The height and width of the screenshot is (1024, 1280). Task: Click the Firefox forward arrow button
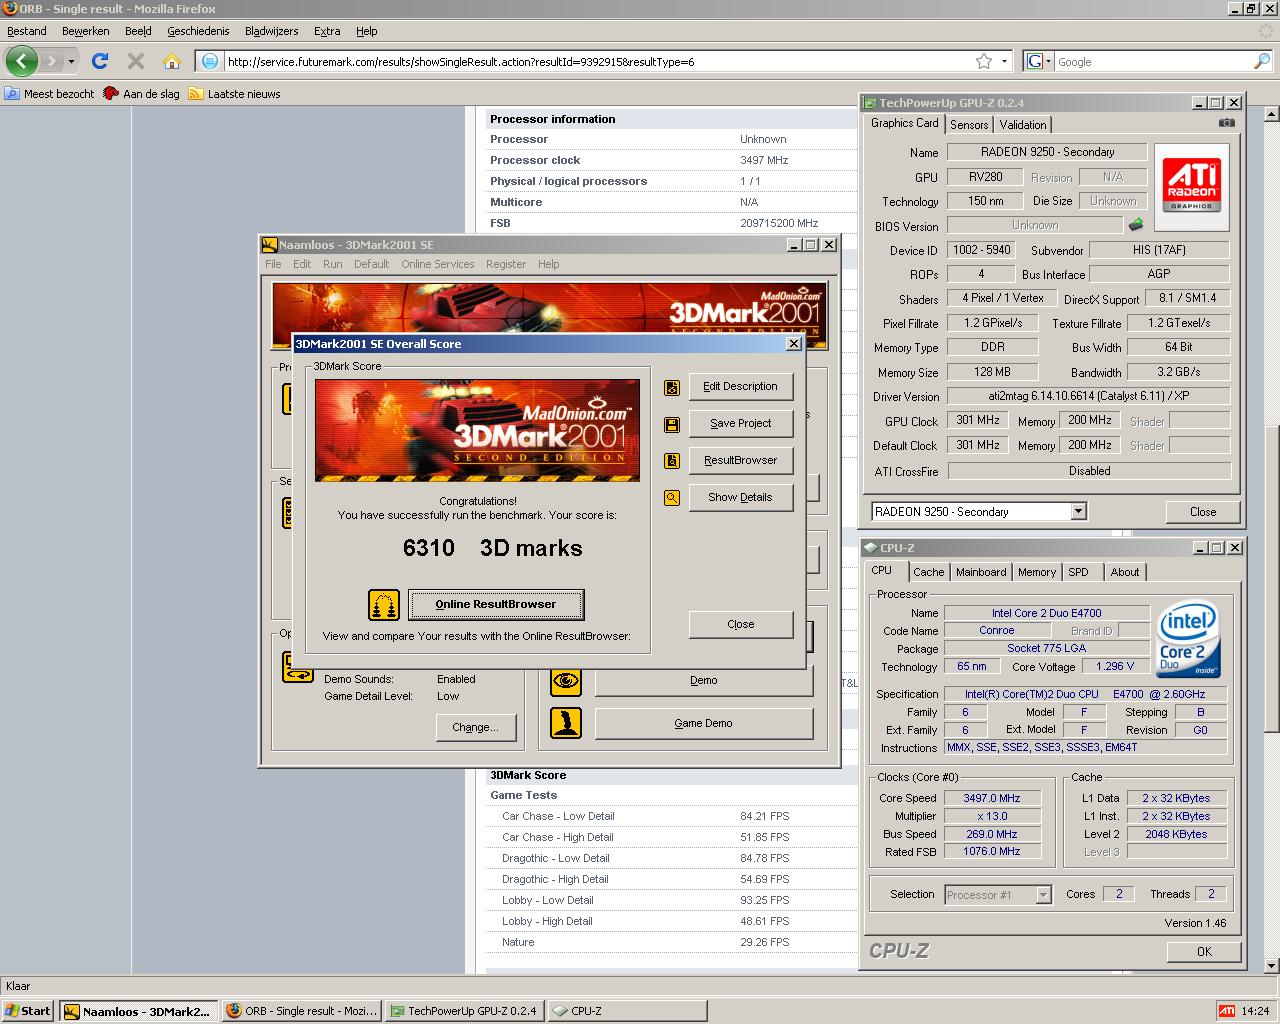point(53,61)
